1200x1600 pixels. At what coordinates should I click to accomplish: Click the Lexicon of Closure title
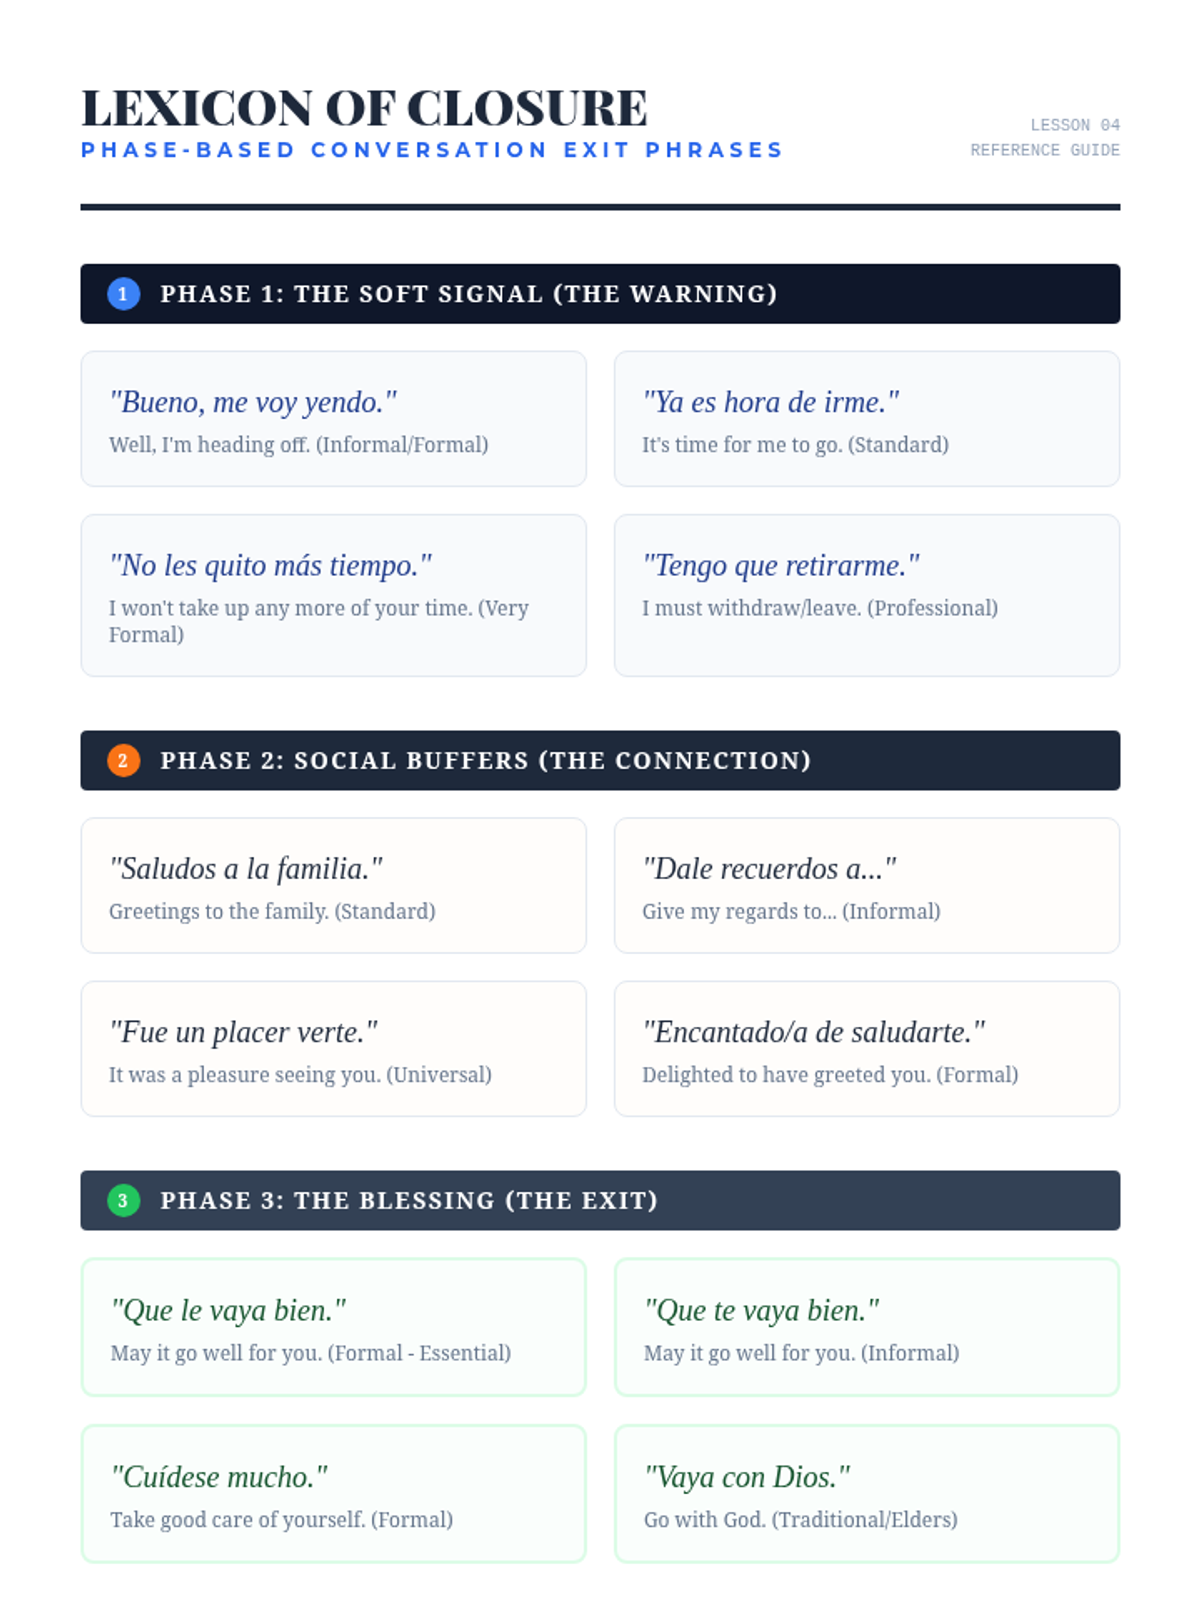[364, 108]
